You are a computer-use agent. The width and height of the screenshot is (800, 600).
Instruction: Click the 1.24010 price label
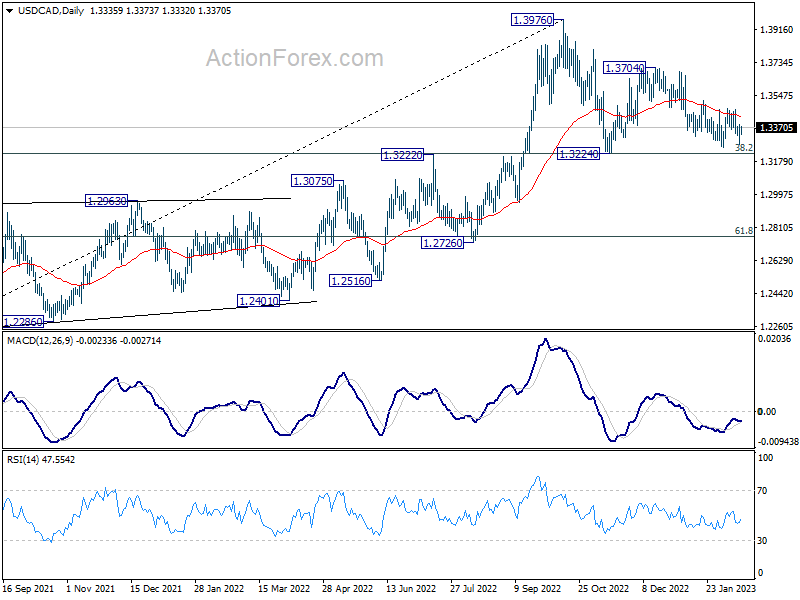(259, 301)
